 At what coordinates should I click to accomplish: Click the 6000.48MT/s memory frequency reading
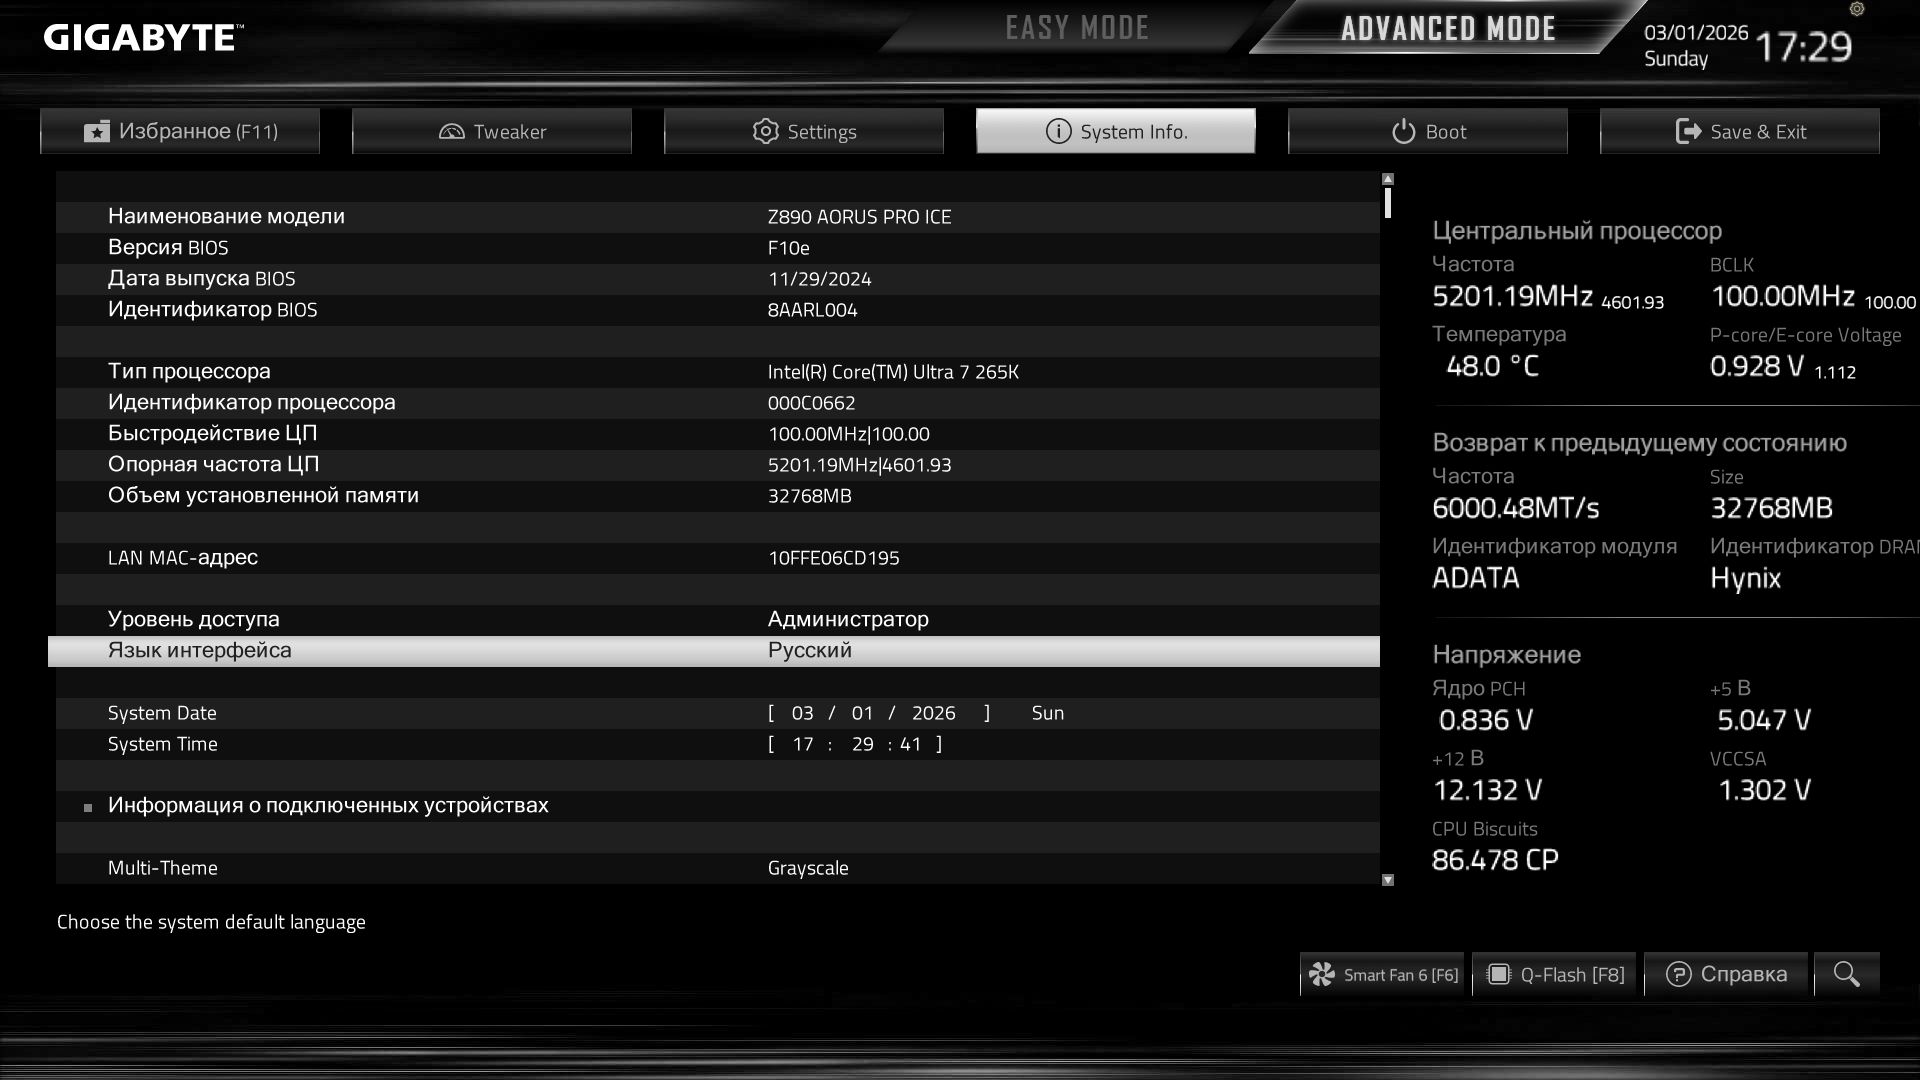(1516, 508)
